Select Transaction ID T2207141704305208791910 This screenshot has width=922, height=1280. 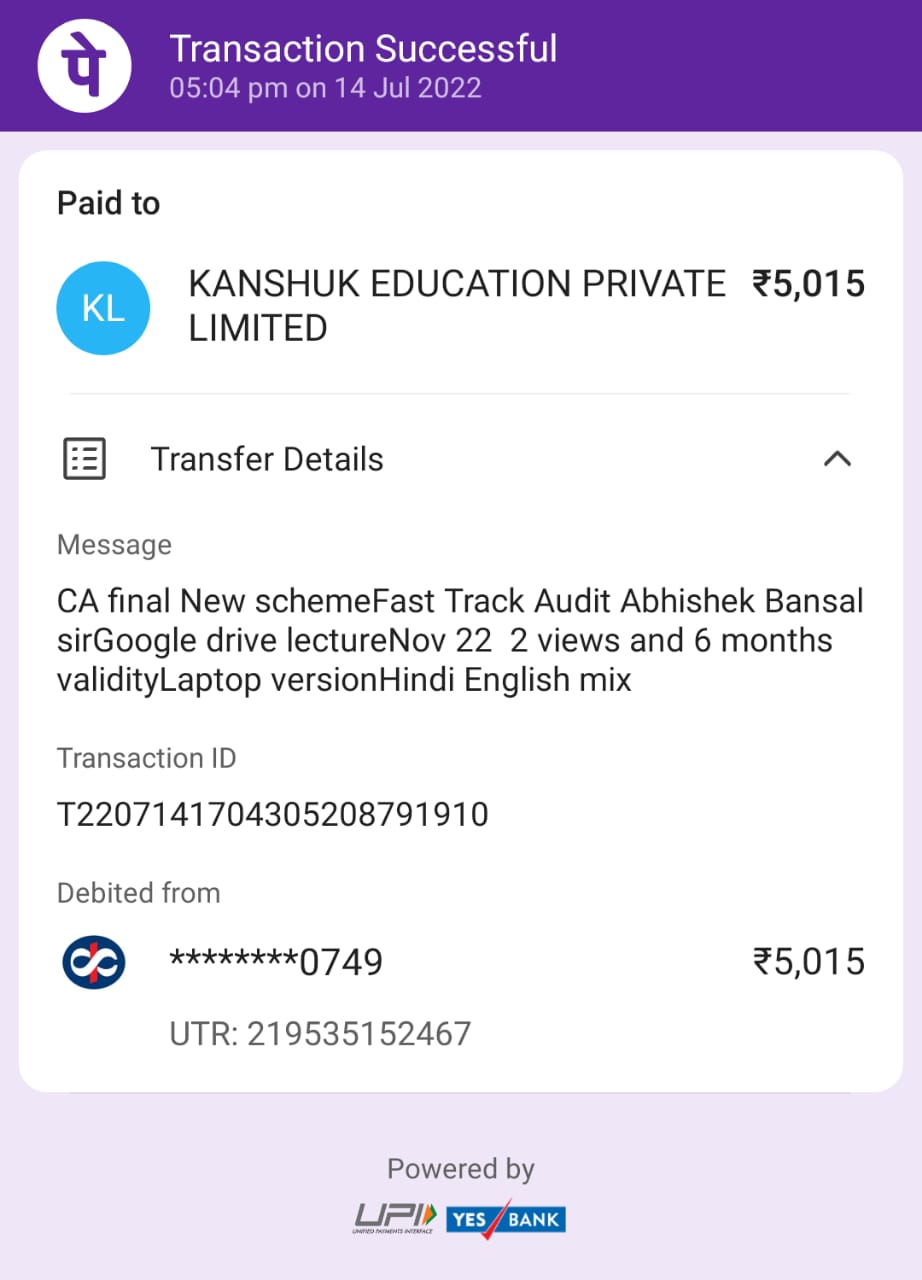coord(273,815)
